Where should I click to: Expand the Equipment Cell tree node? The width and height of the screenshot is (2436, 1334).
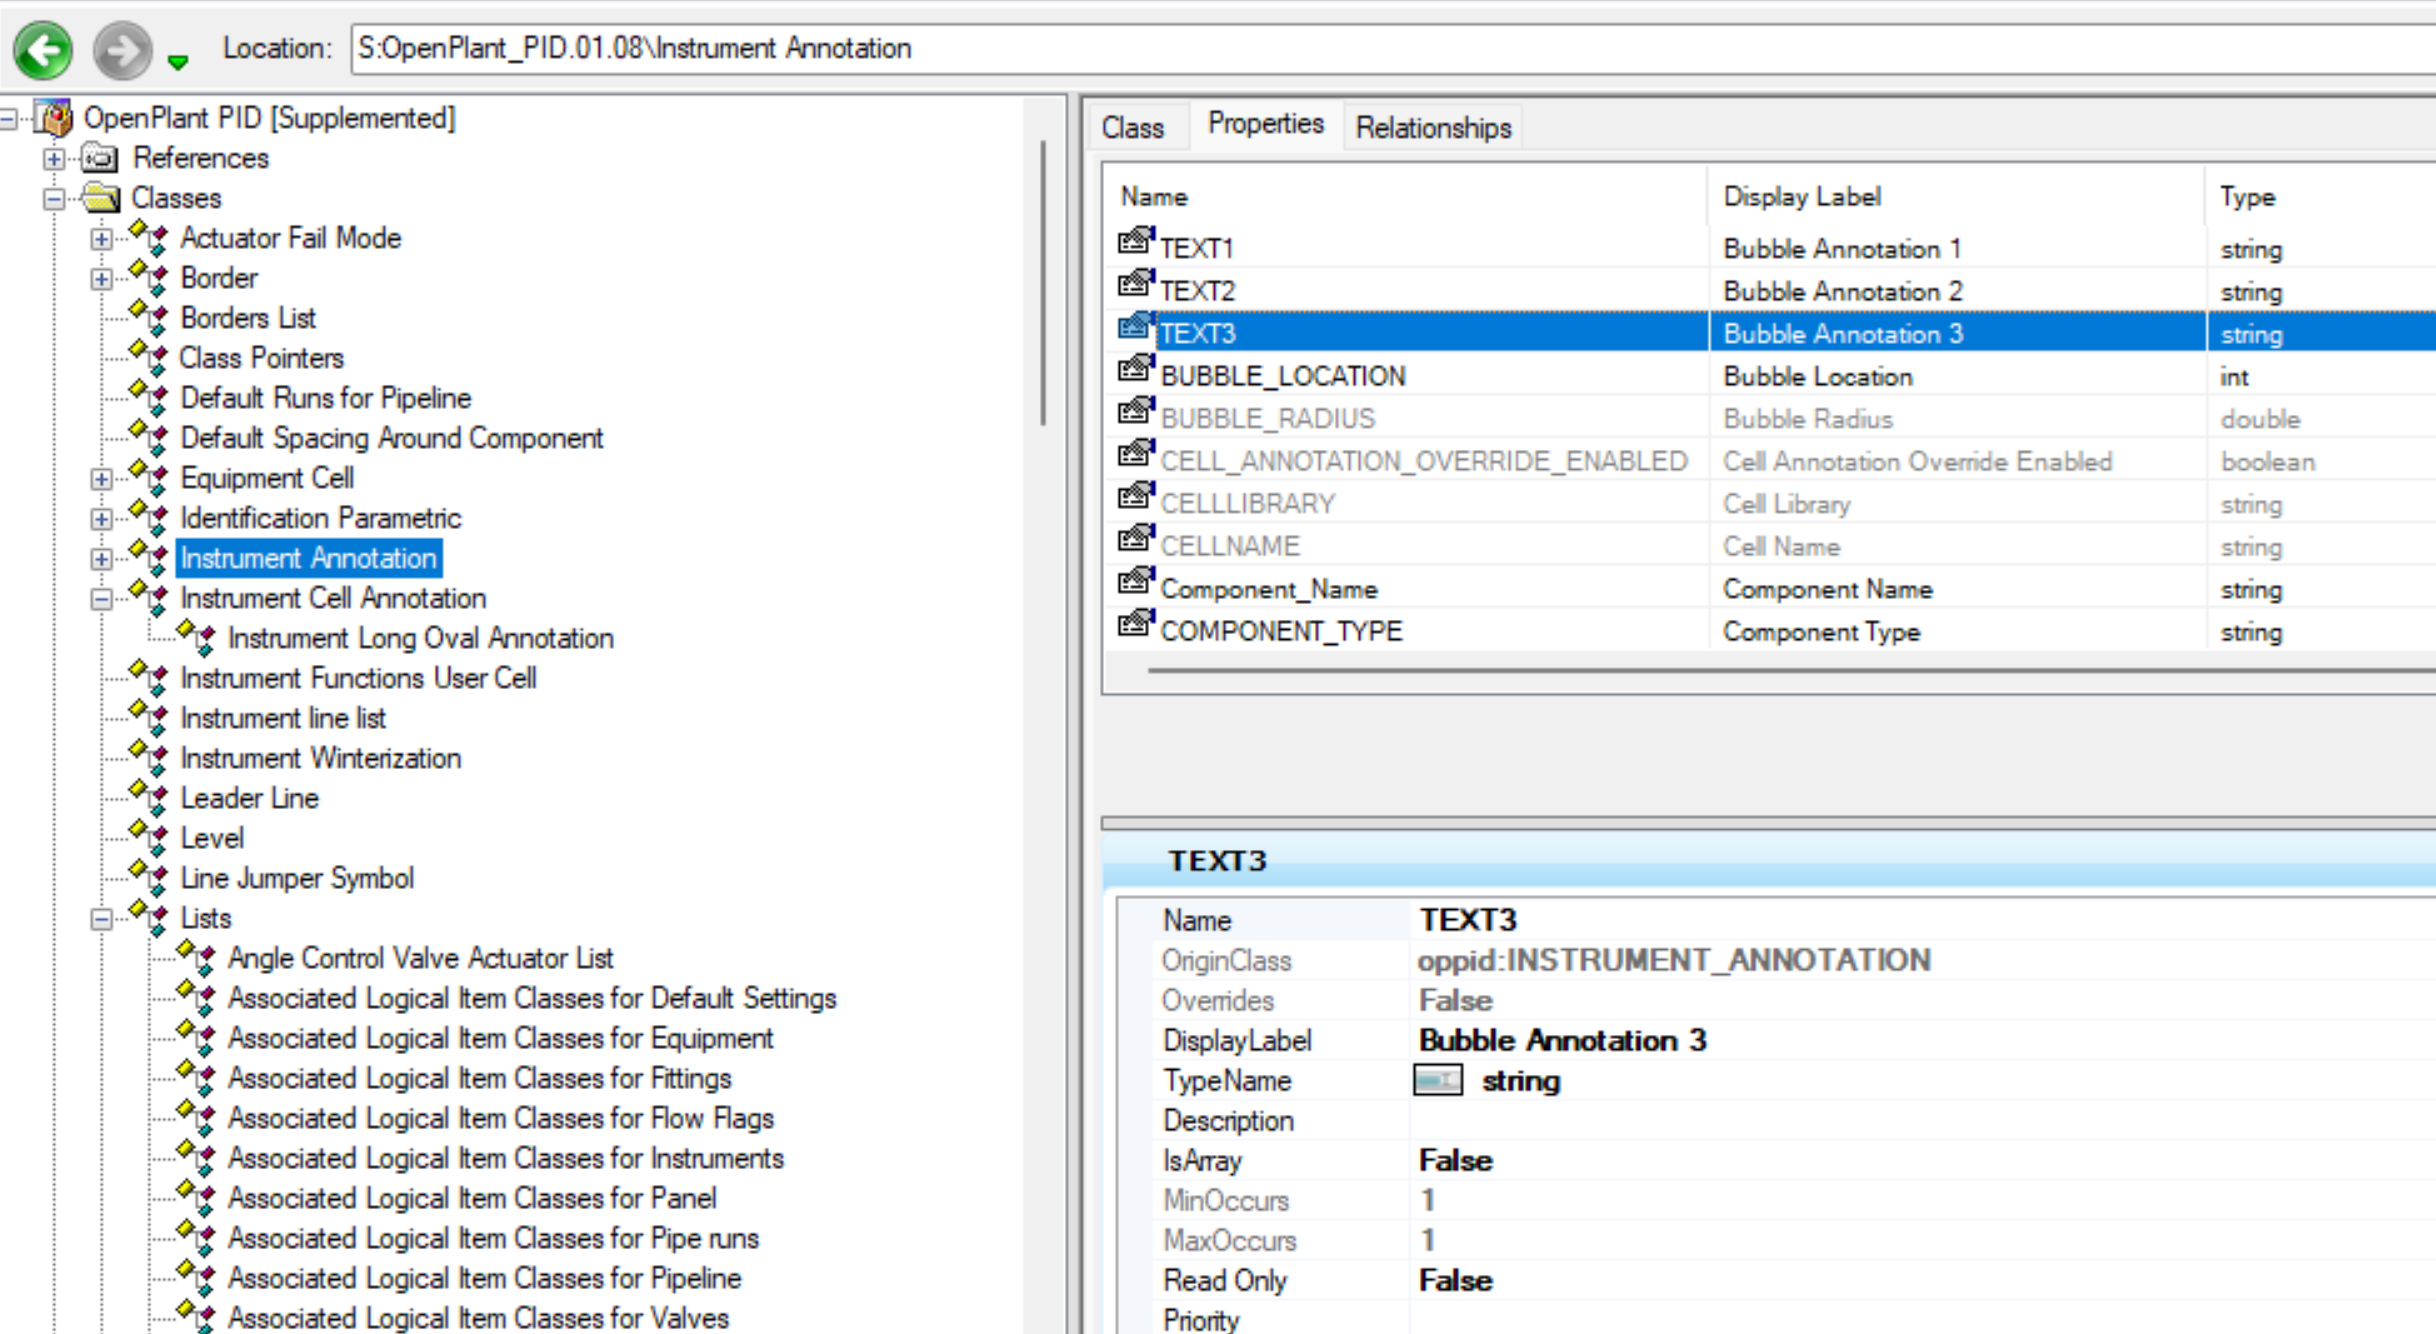[x=101, y=479]
